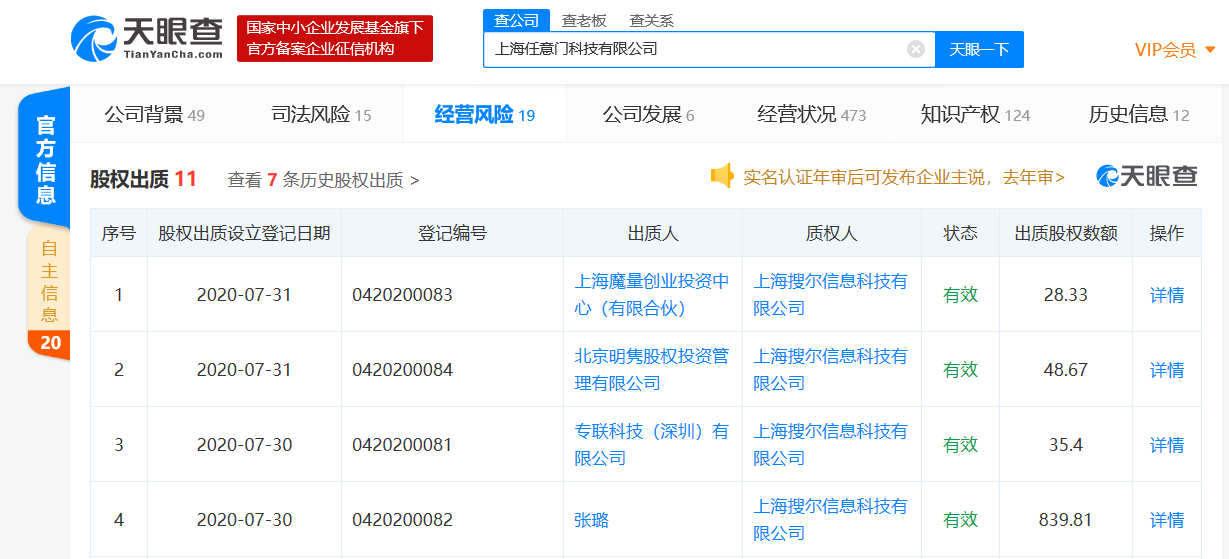Clear the search box with X icon

(915, 49)
